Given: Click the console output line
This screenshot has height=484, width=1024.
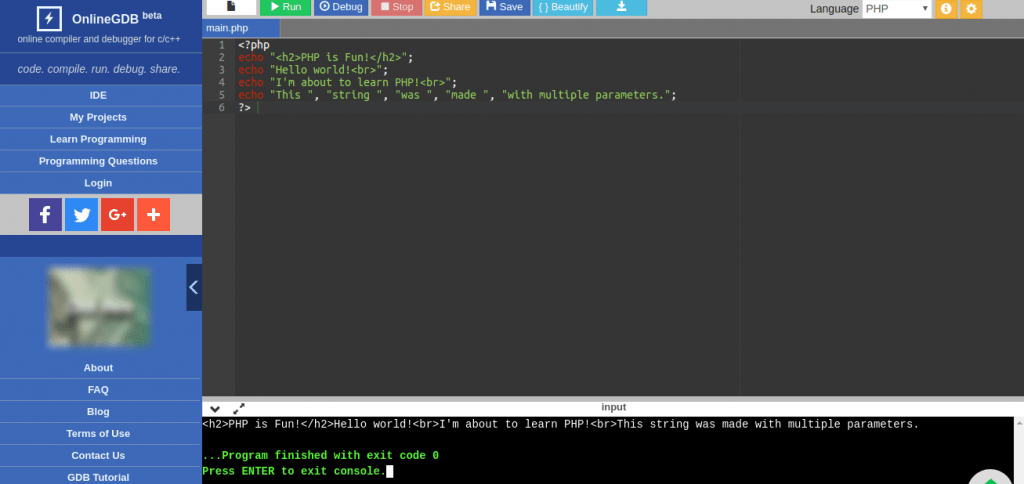Looking at the screenshot, I should (560, 425).
